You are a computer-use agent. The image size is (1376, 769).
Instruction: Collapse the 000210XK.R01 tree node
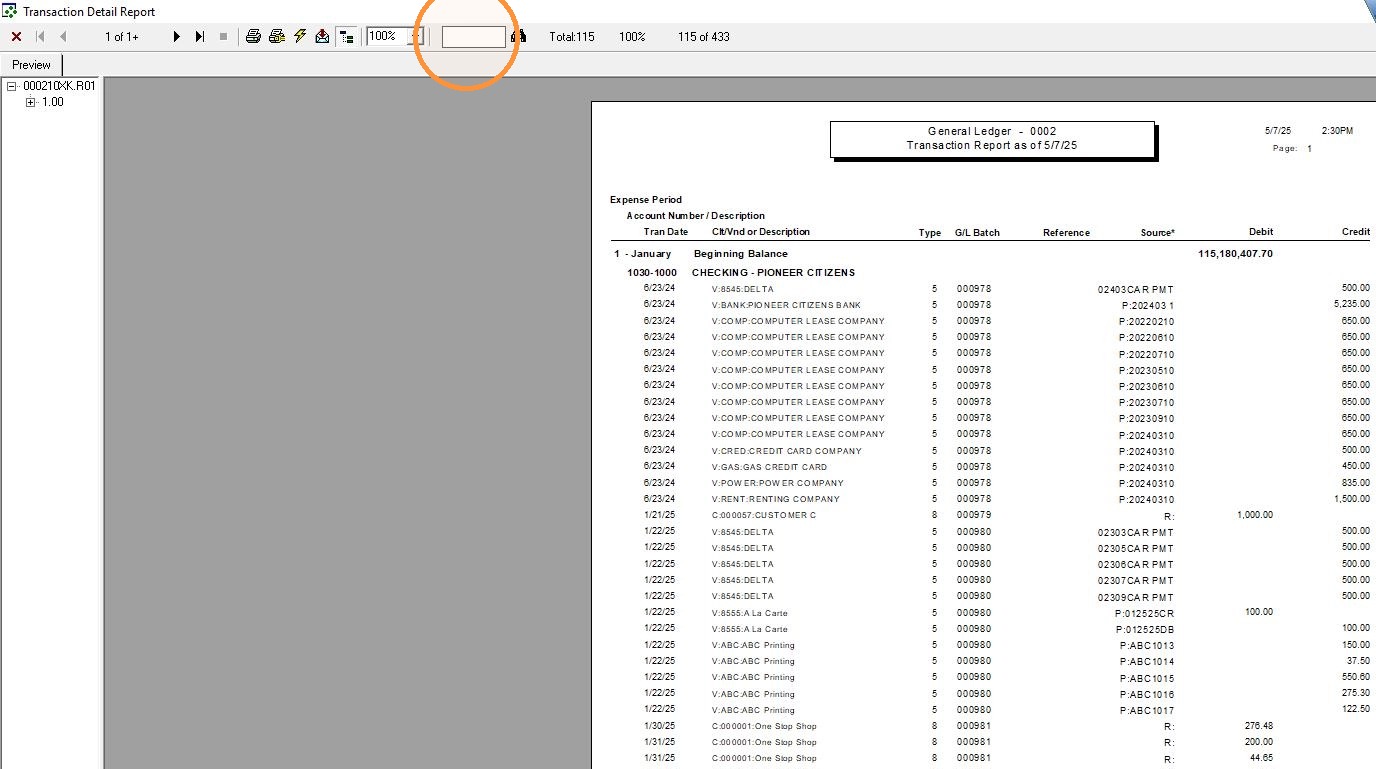click(12, 86)
